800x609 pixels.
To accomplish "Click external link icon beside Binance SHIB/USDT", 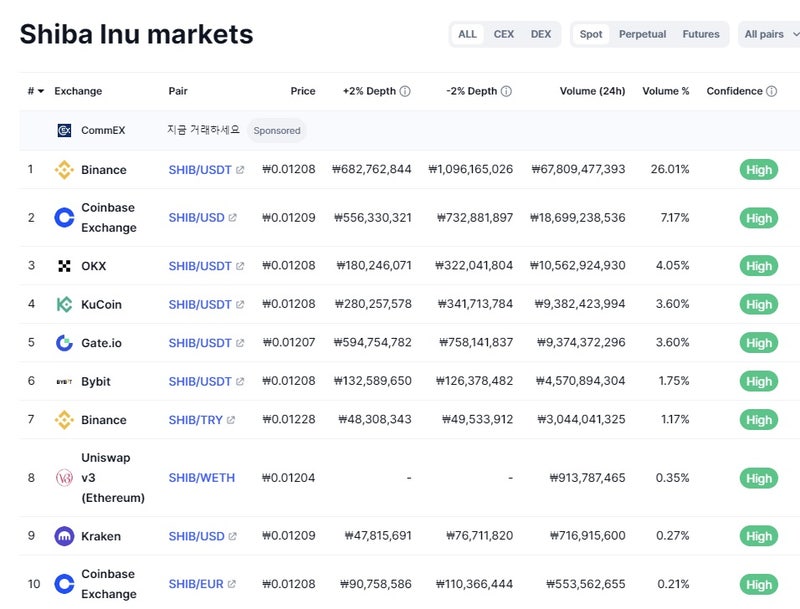I will 240,170.
